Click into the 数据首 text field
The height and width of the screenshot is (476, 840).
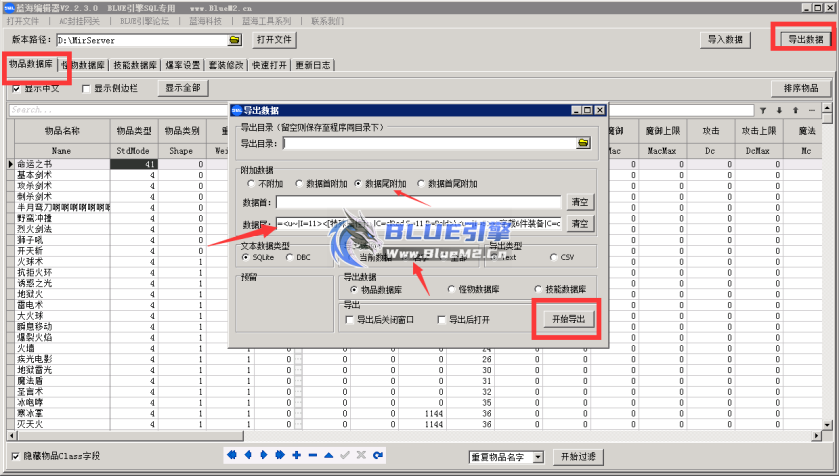point(425,201)
